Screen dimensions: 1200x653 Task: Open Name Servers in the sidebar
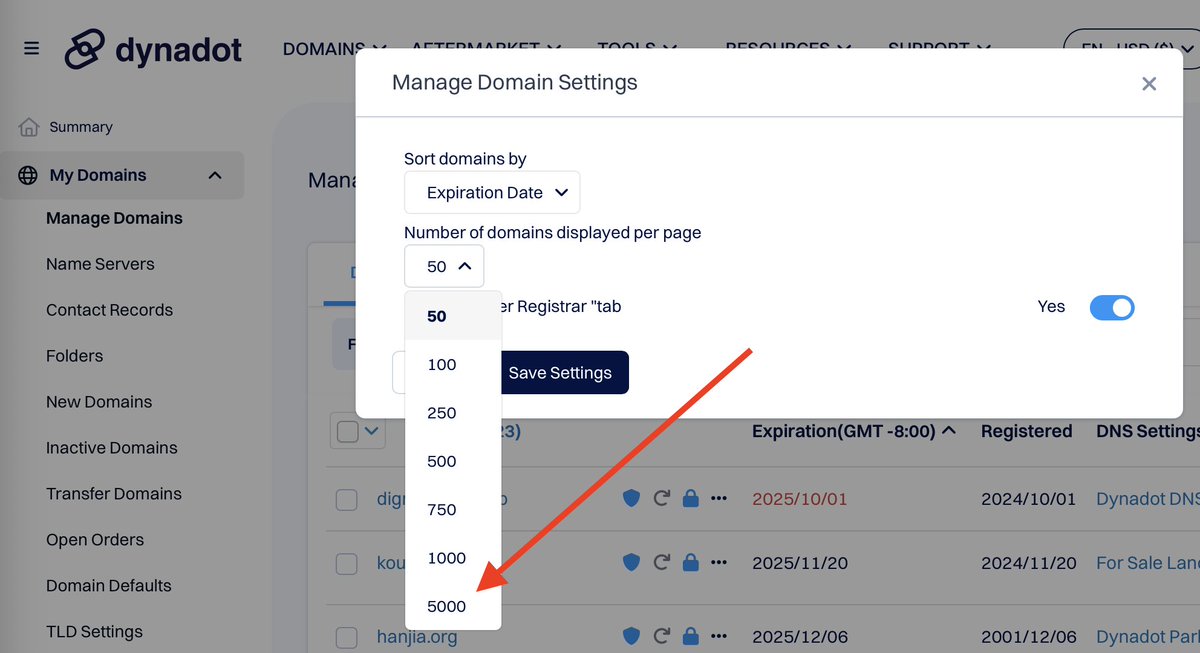point(100,264)
